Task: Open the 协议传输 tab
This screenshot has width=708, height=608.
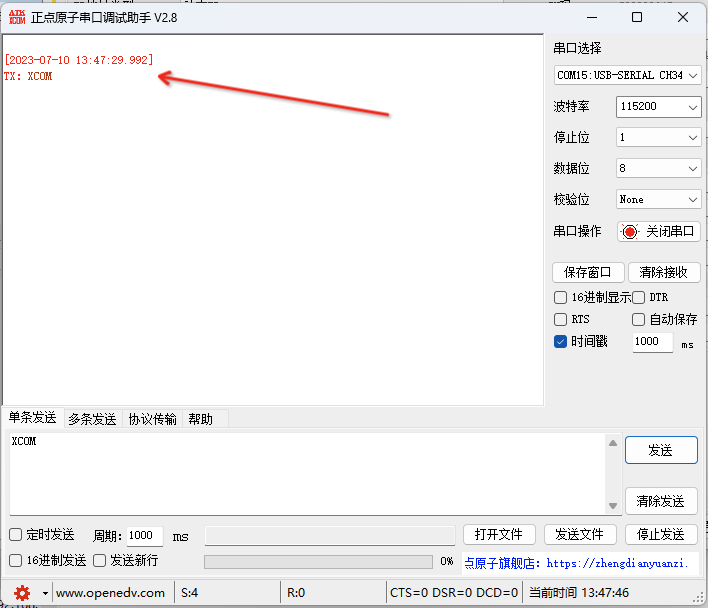Action: [152, 419]
